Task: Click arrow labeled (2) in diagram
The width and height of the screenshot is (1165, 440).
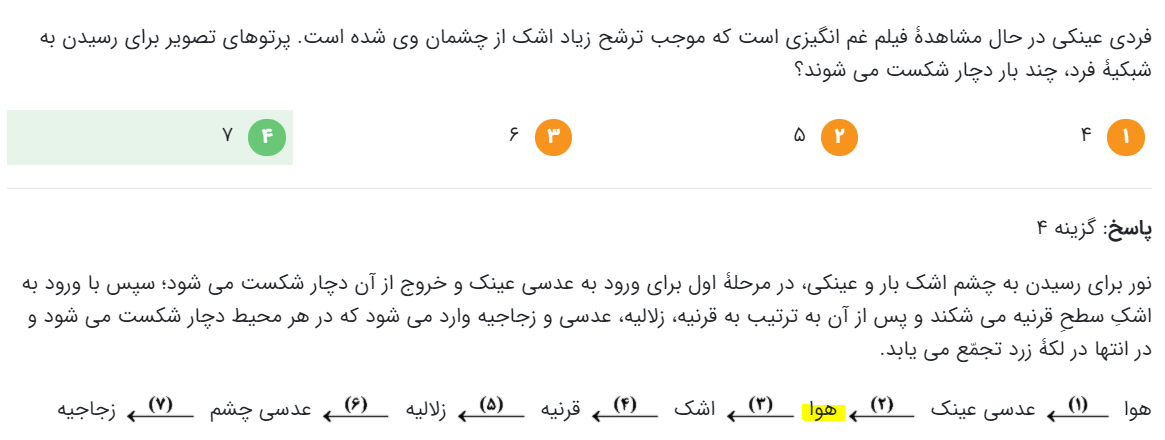Action: pos(882,410)
